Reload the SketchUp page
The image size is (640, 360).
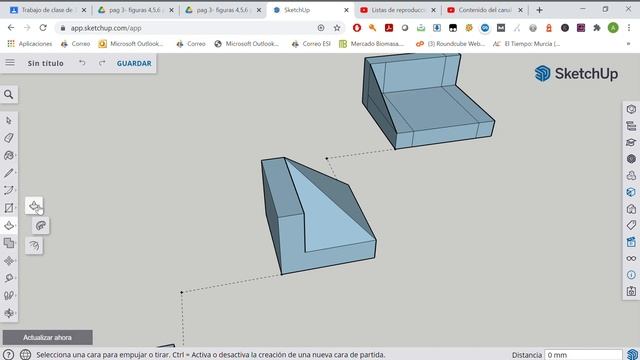43,28
